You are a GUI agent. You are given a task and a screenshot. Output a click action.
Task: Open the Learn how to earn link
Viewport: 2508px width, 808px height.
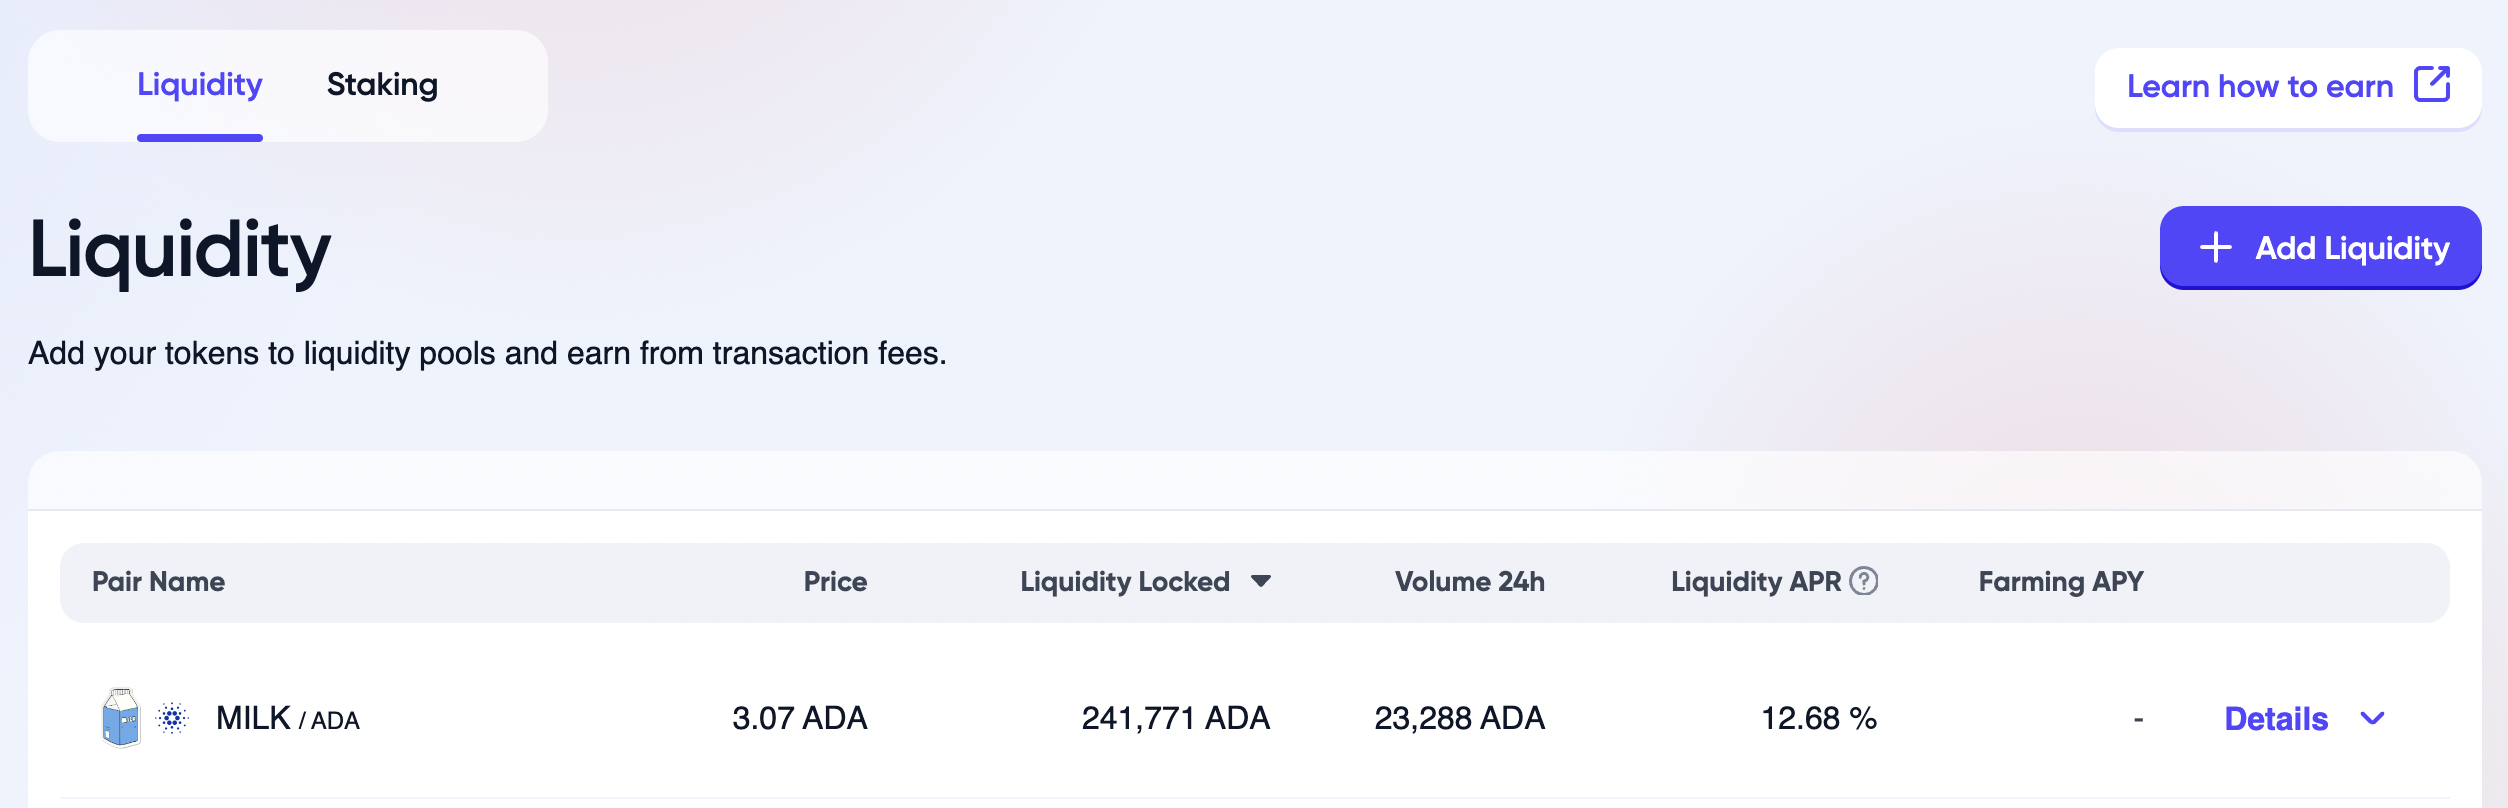pyautogui.click(x=2260, y=87)
